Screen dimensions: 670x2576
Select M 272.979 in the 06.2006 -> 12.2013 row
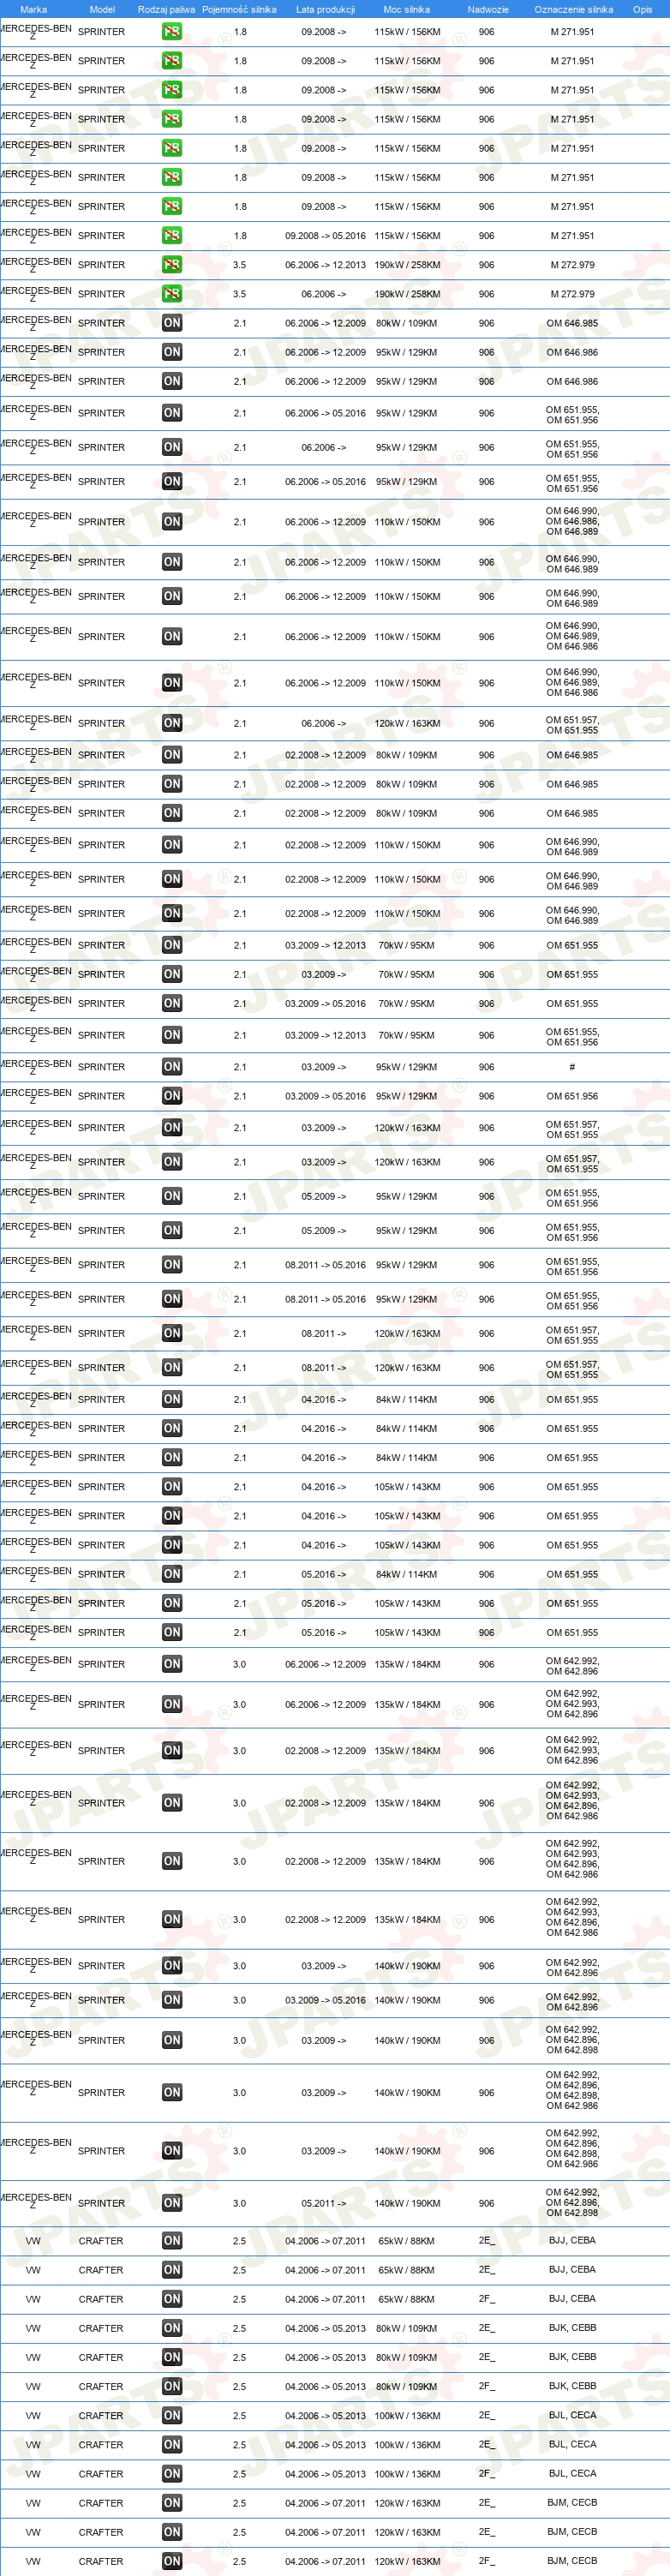point(572,265)
